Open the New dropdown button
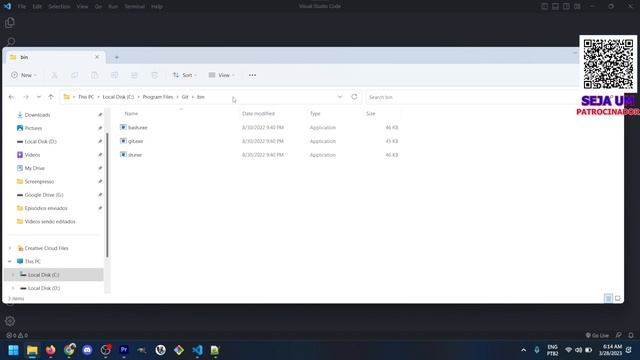 pos(24,75)
